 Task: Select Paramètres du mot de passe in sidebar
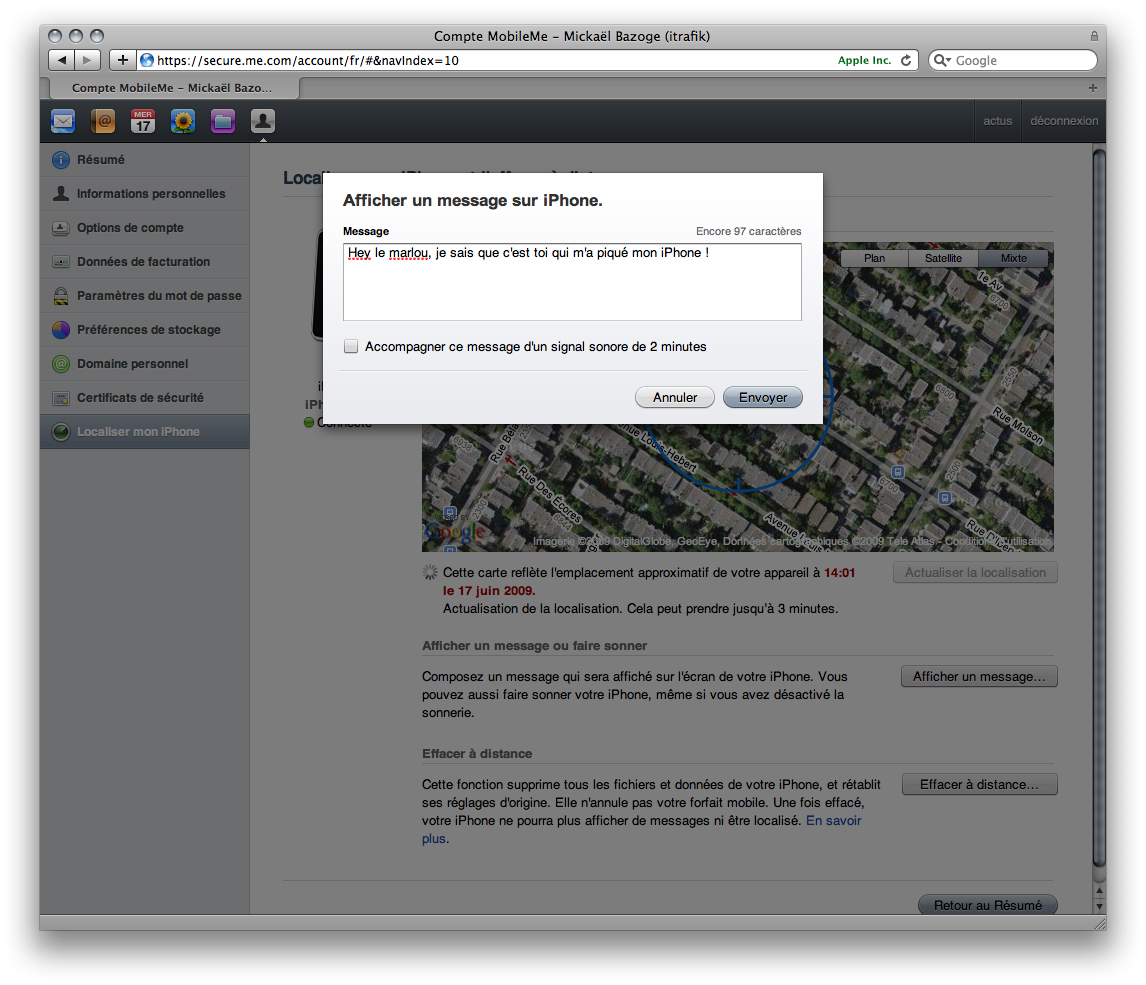[145, 296]
